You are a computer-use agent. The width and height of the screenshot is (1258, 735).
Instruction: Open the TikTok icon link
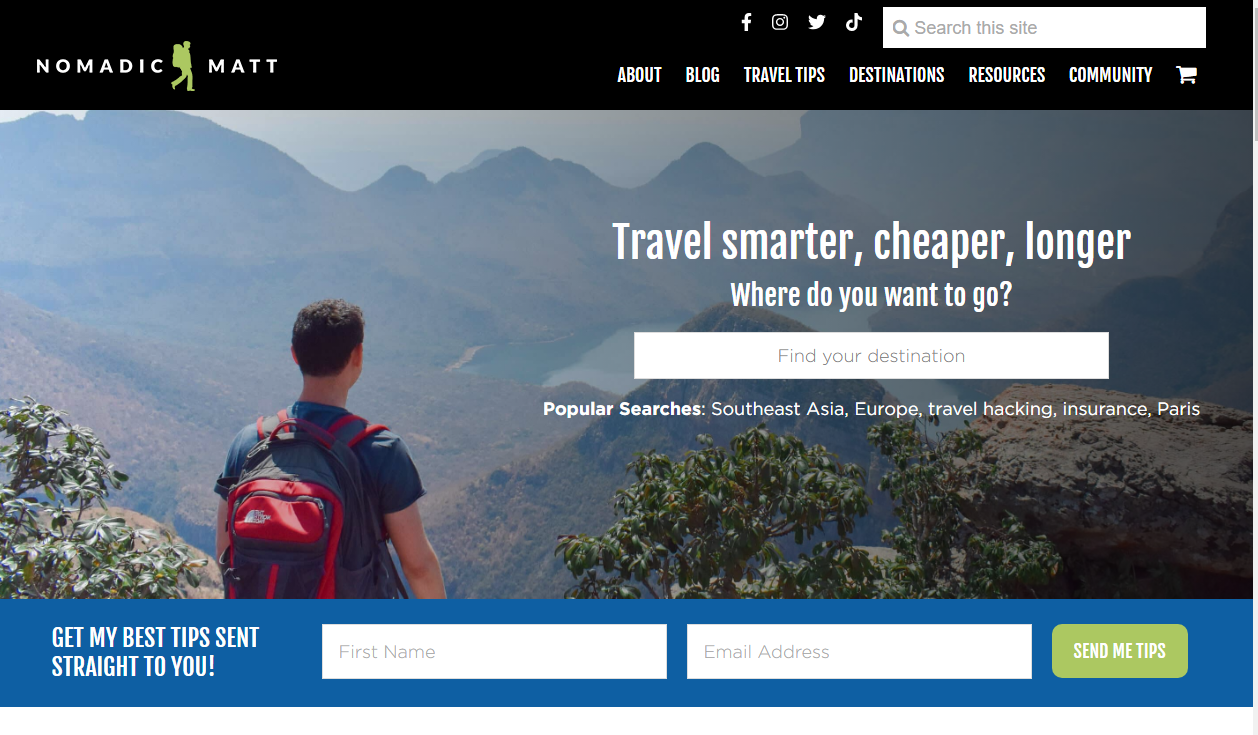[x=853, y=22]
